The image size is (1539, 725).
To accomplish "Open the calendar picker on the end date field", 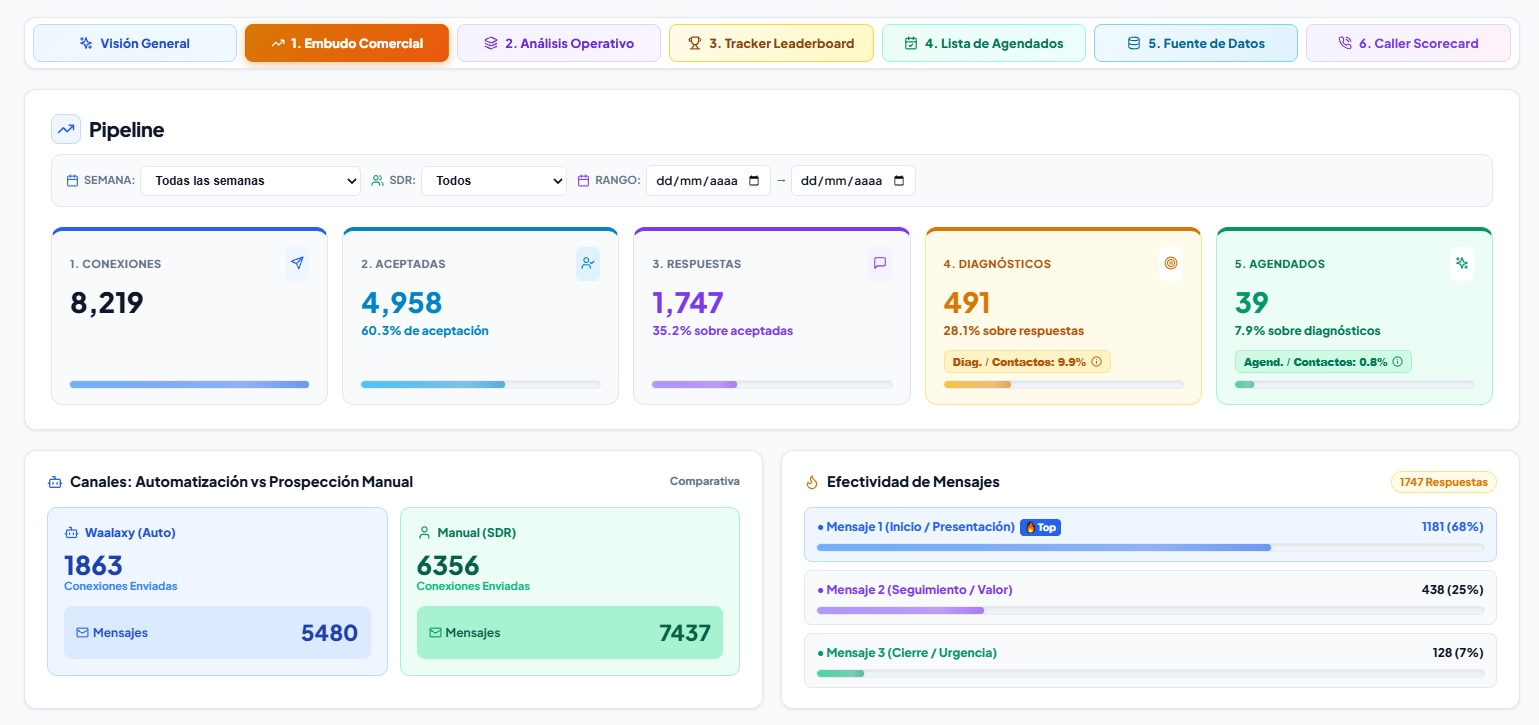I will coord(899,181).
